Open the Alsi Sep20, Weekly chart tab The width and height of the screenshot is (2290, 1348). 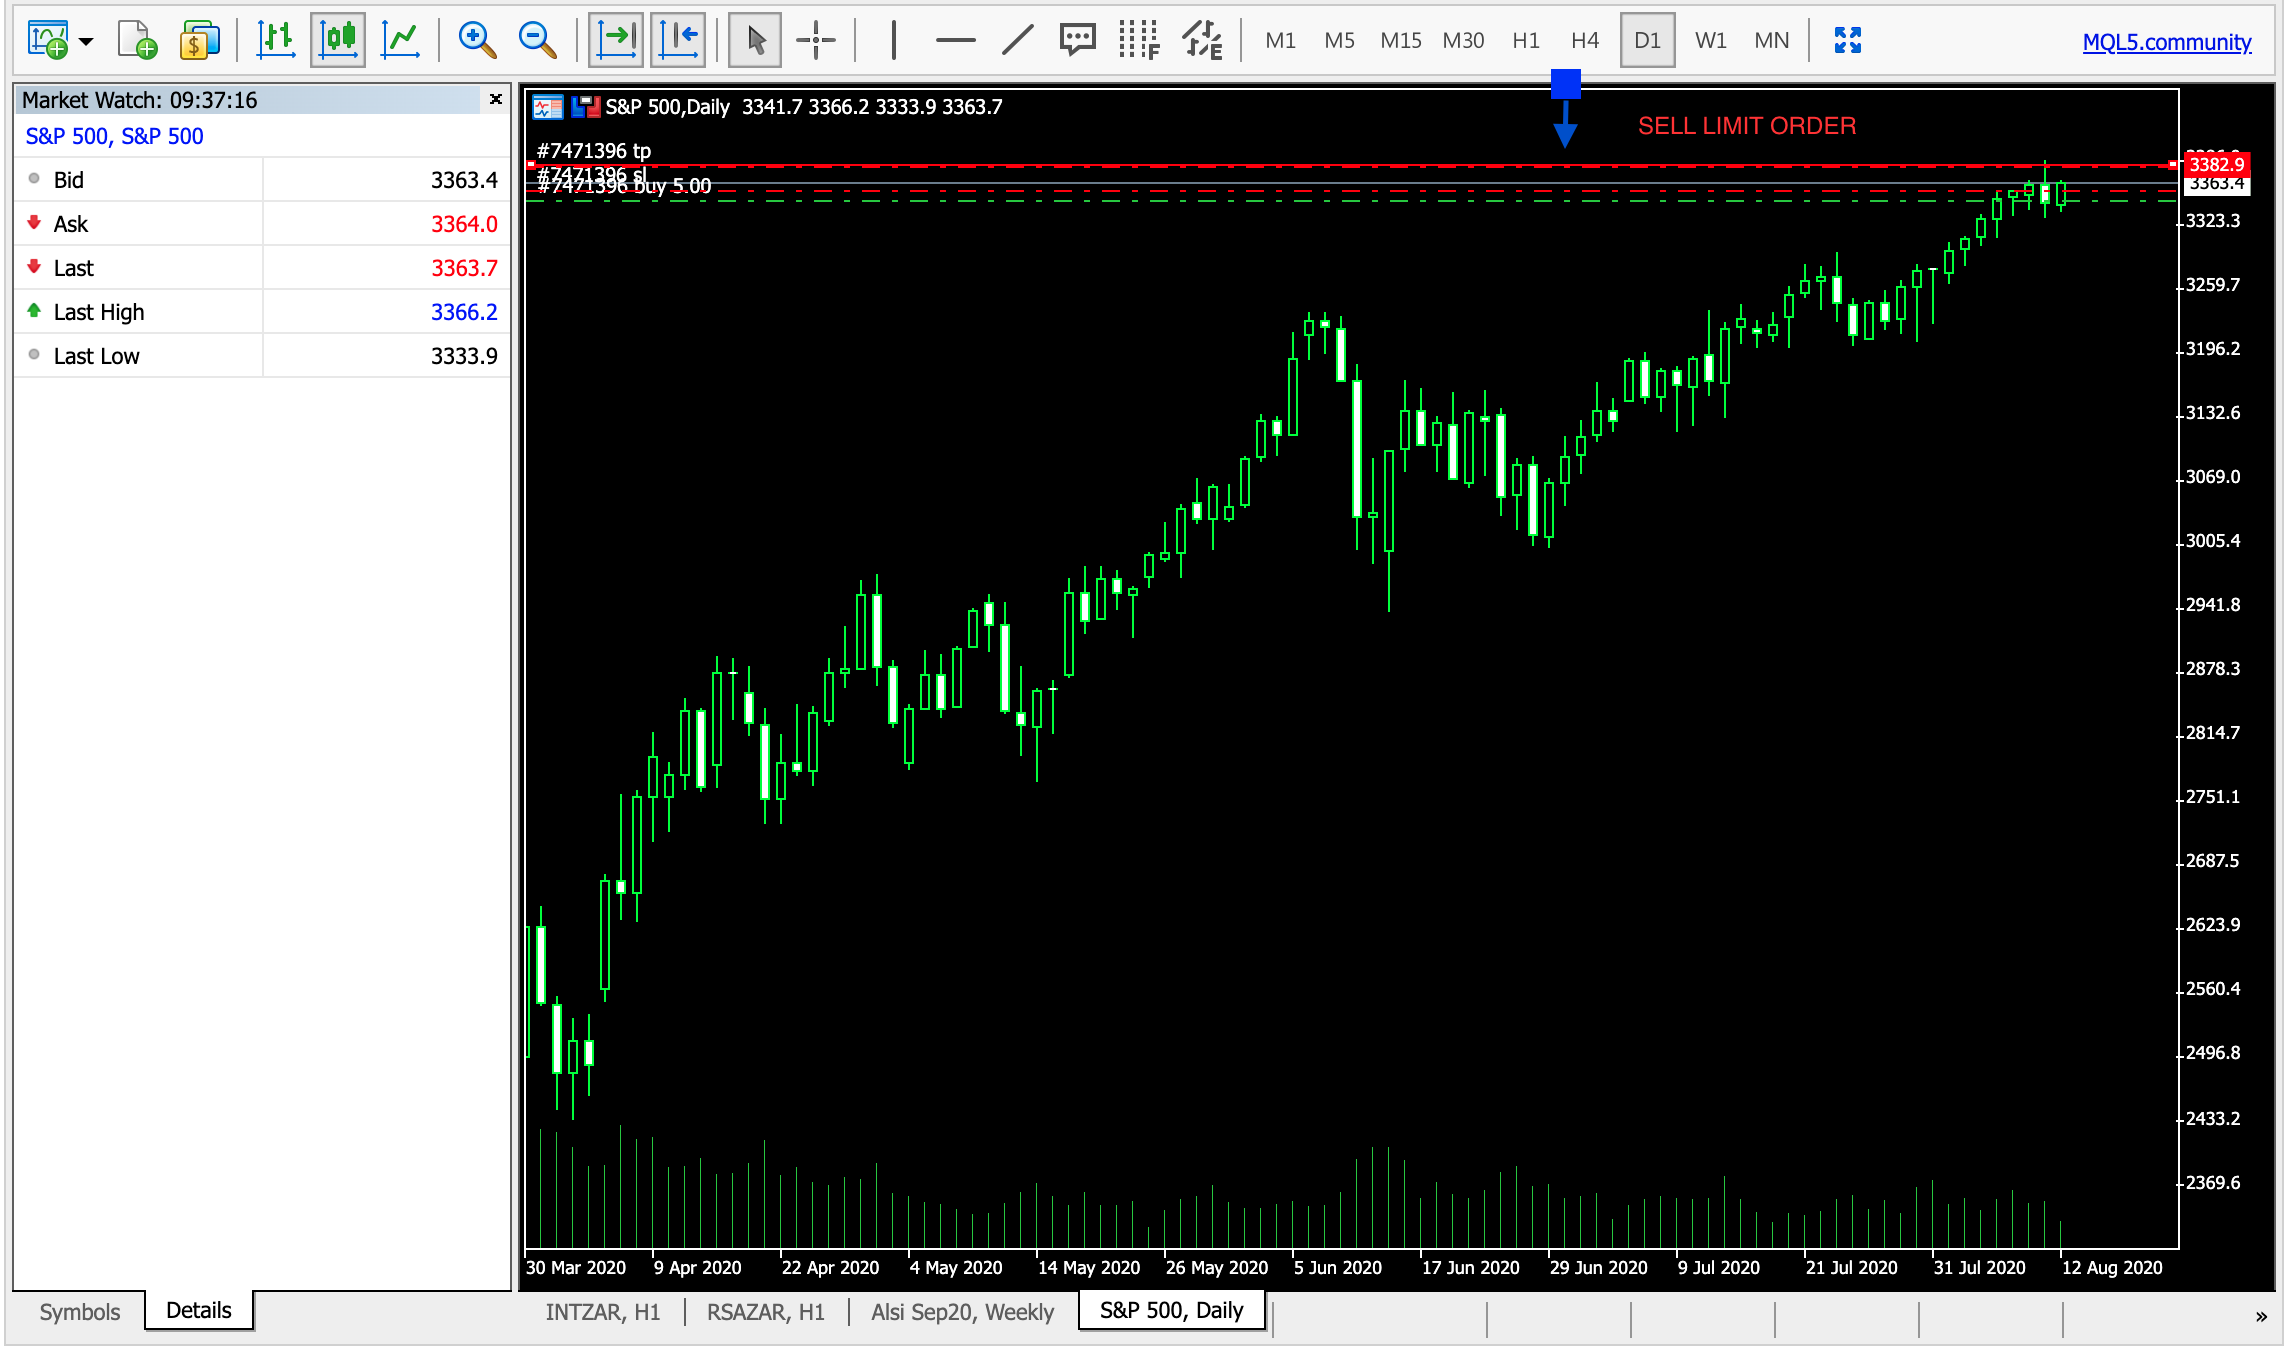click(x=962, y=1312)
